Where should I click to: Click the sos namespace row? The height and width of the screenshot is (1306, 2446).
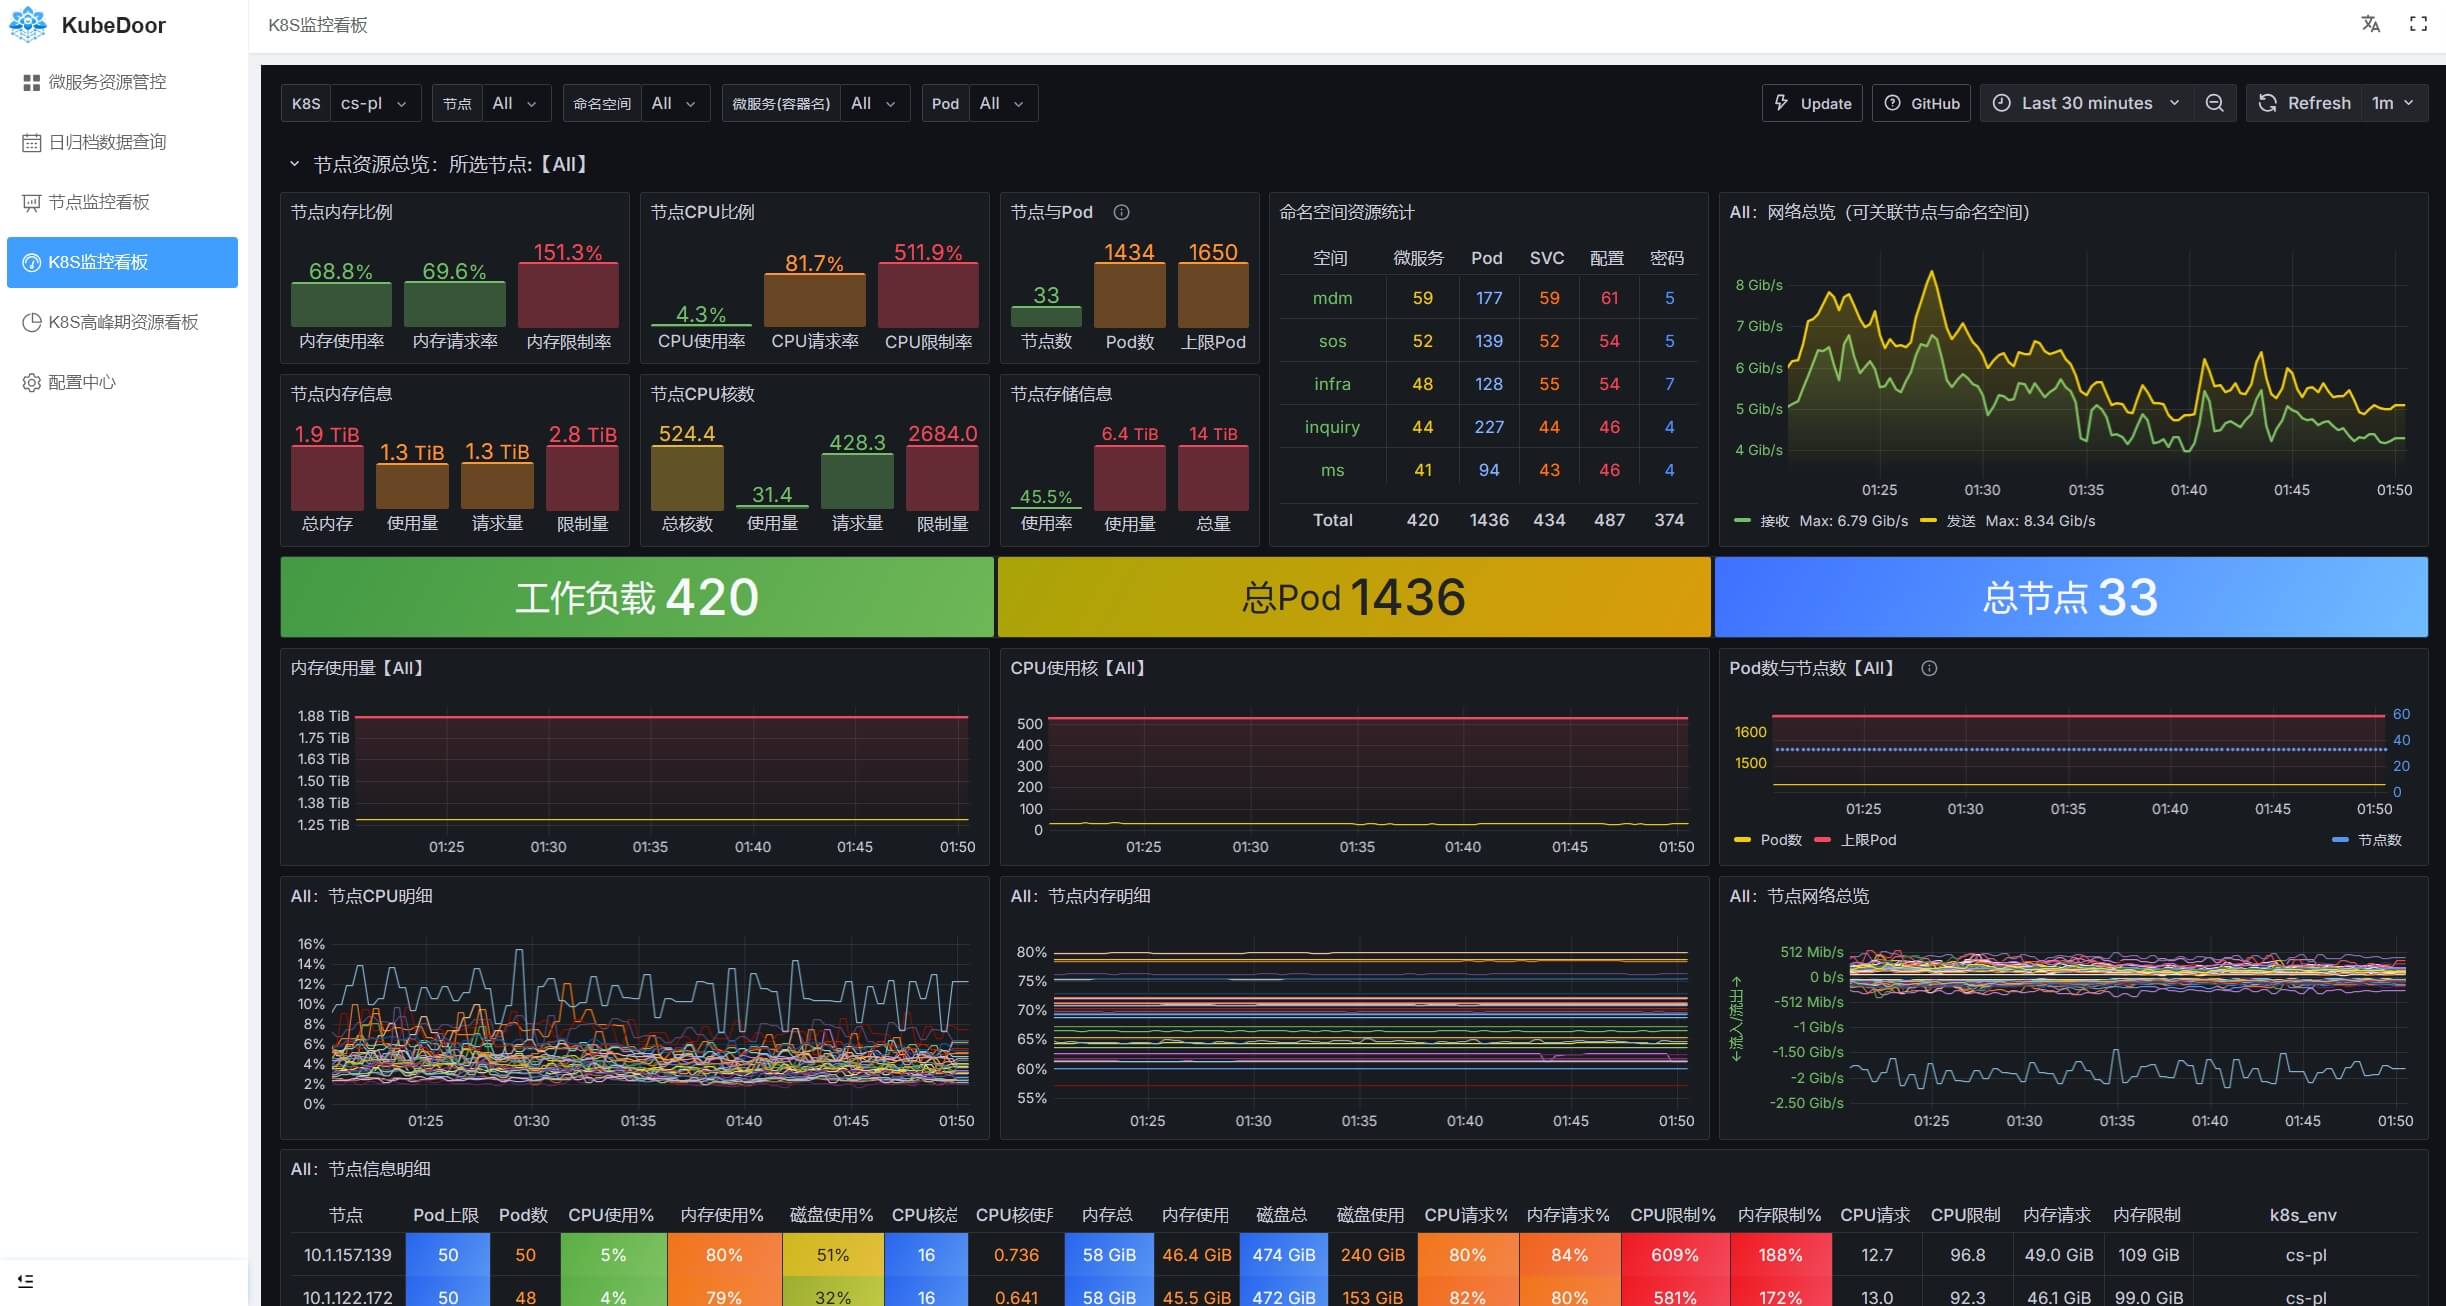pyautogui.click(x=1488, y=341)
